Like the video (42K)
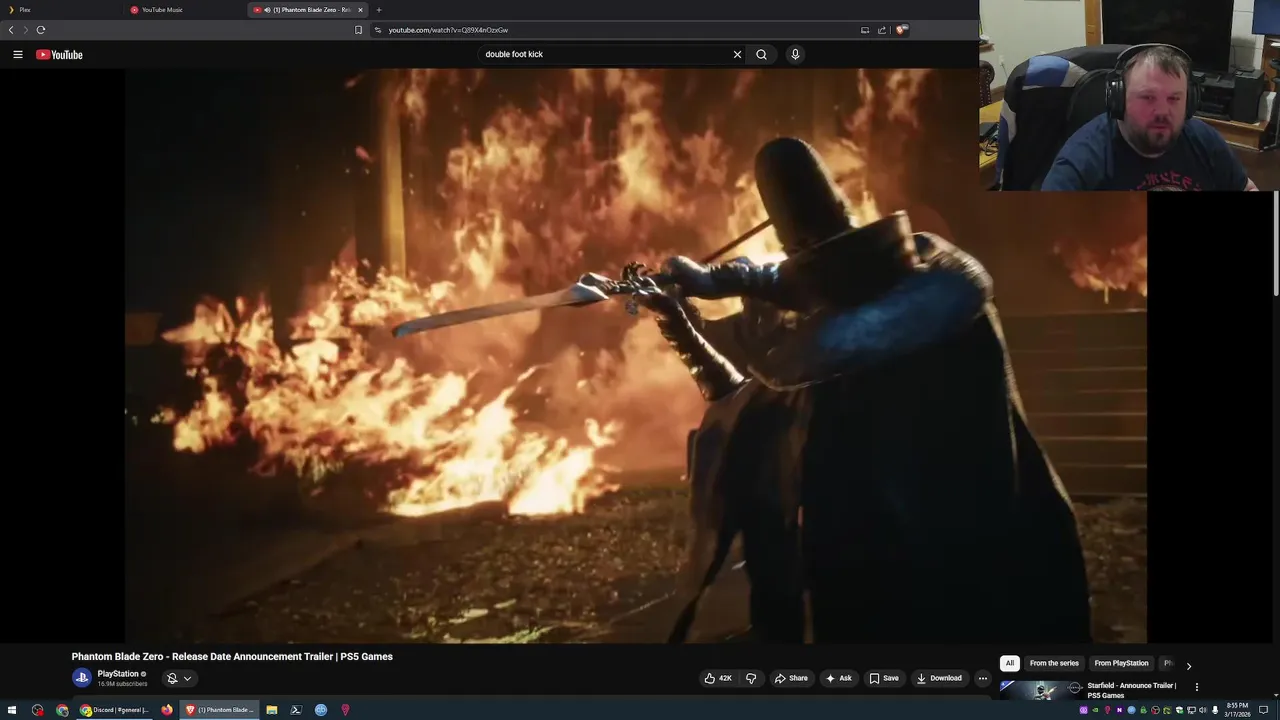The image size is (1280, 720). [x=718, y=678]
